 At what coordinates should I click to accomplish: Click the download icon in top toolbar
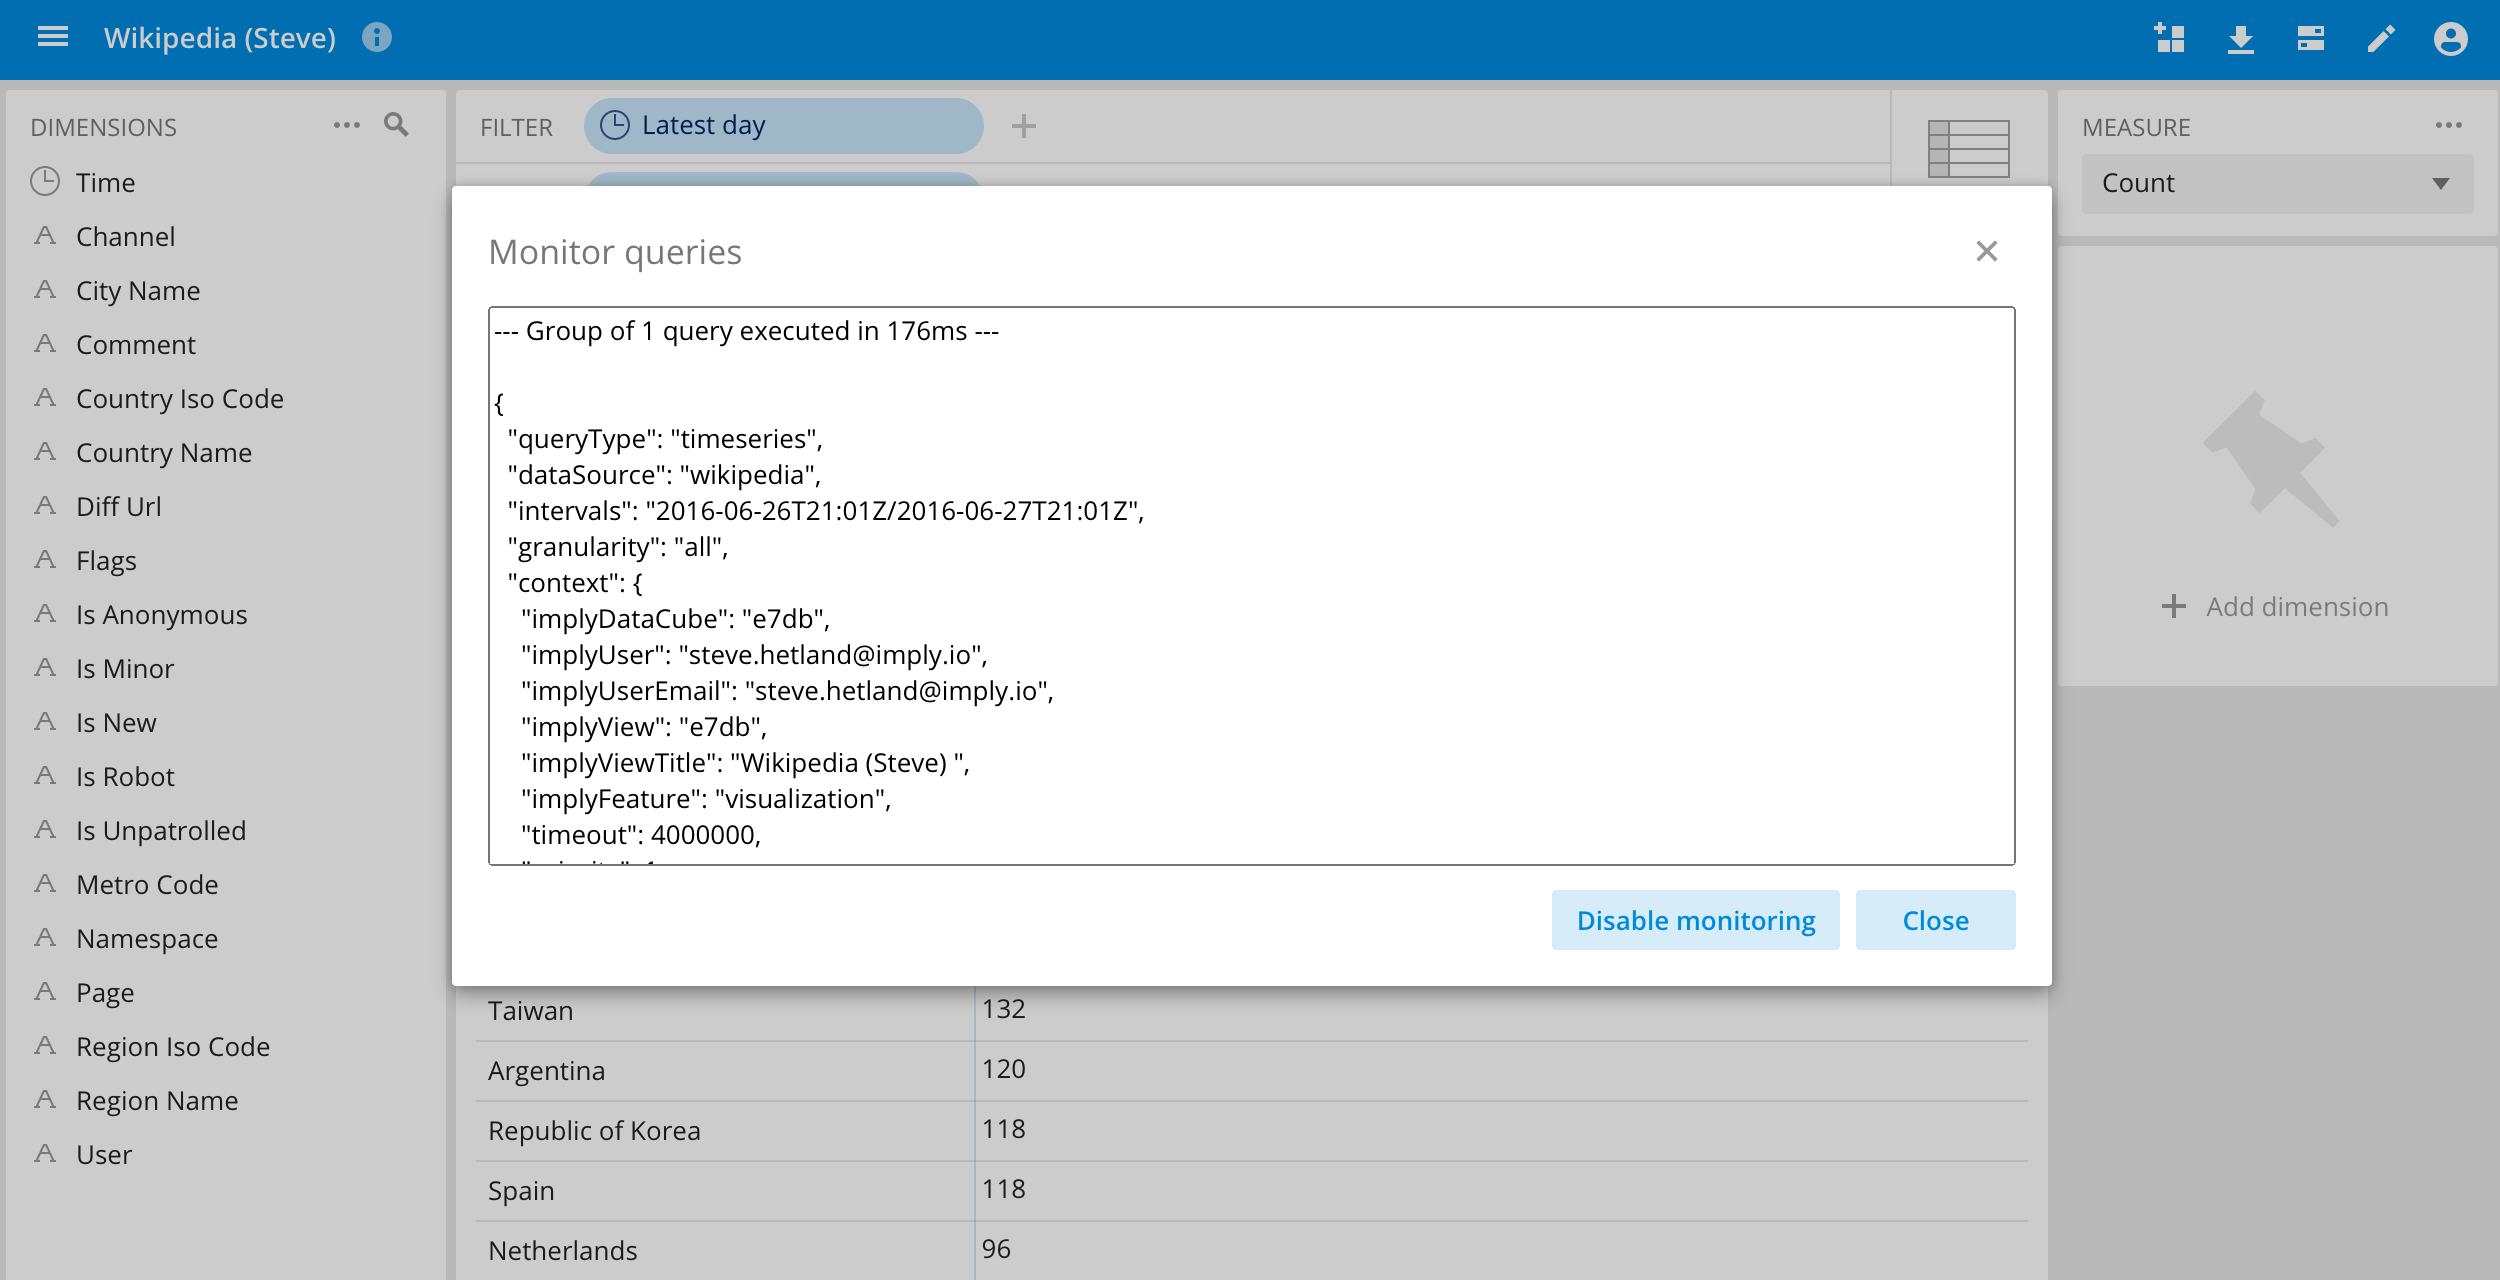2236,36
